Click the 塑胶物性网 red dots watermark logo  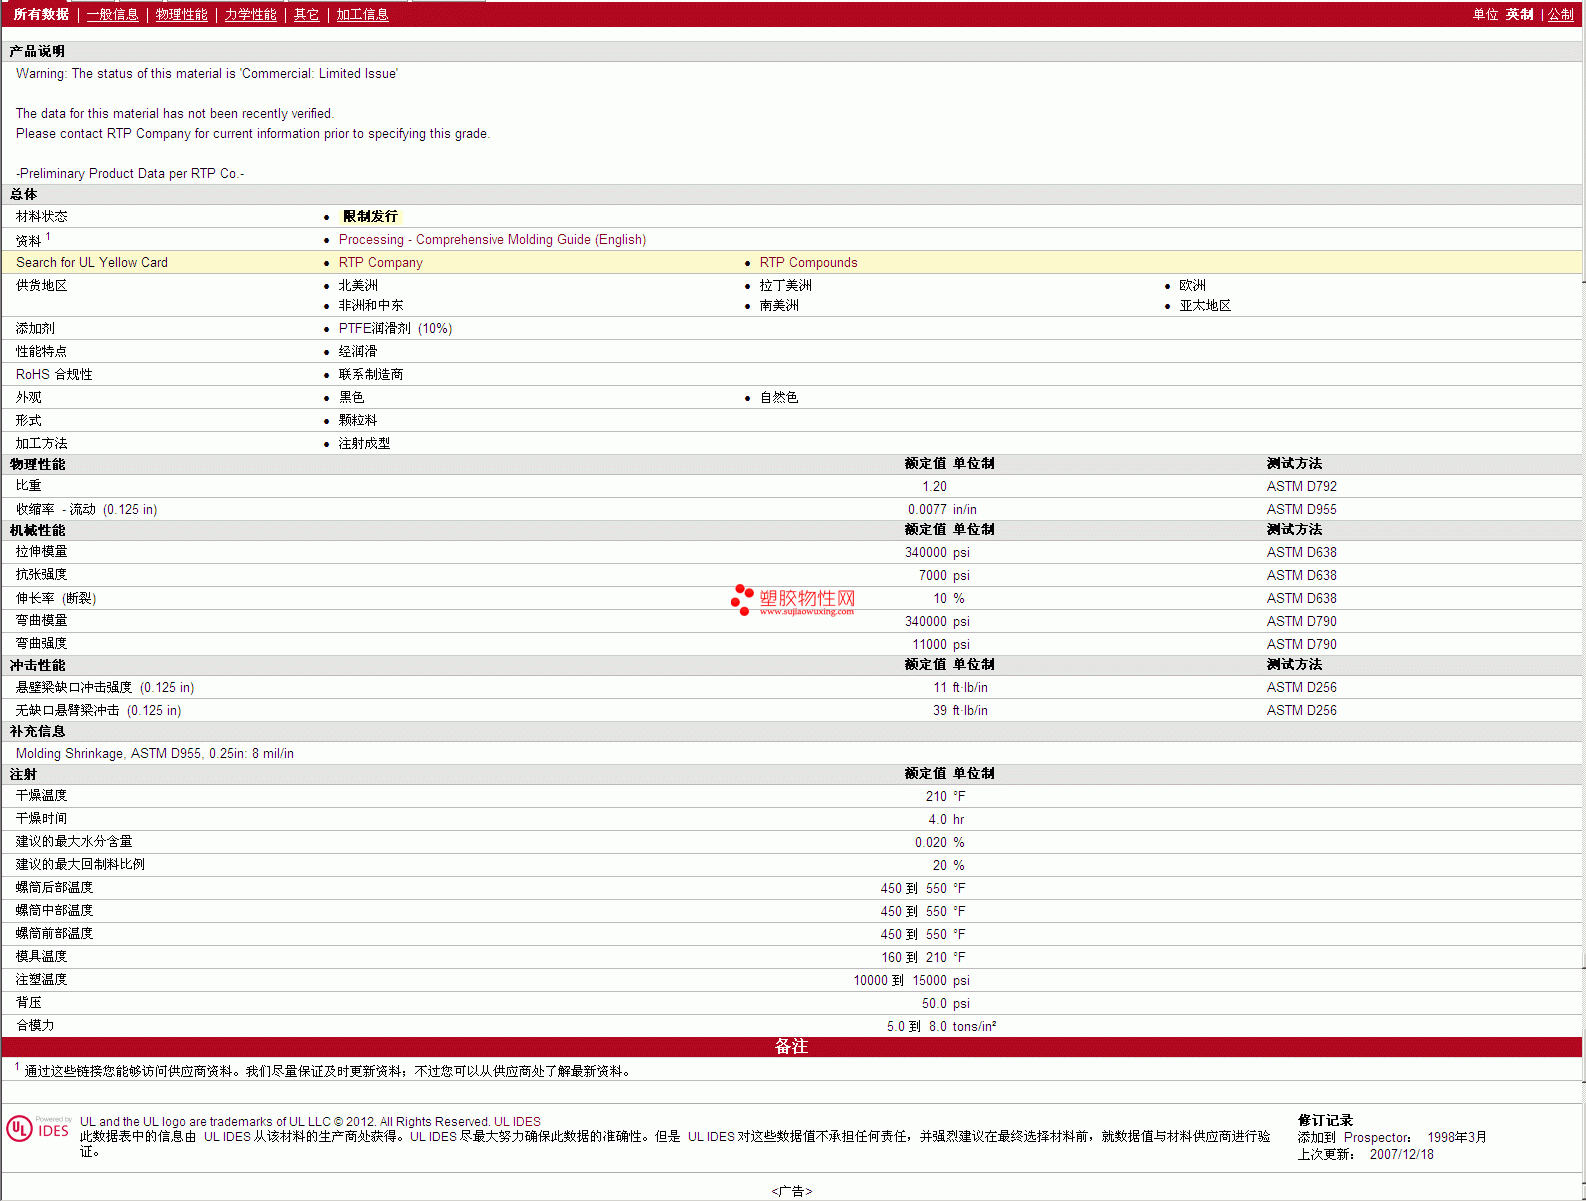(742, 598)
